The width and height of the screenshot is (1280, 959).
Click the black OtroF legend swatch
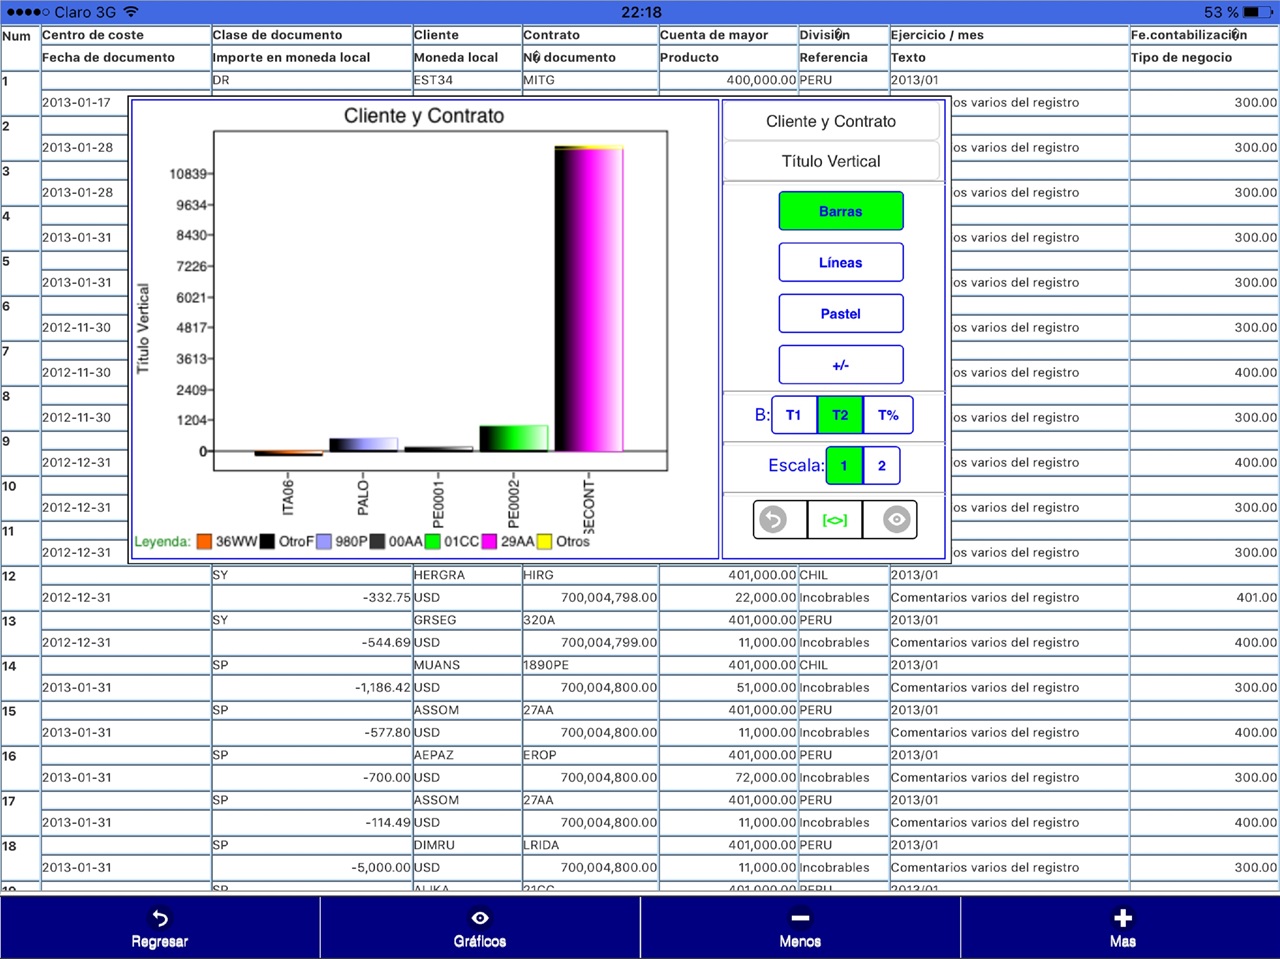[267, 541]
